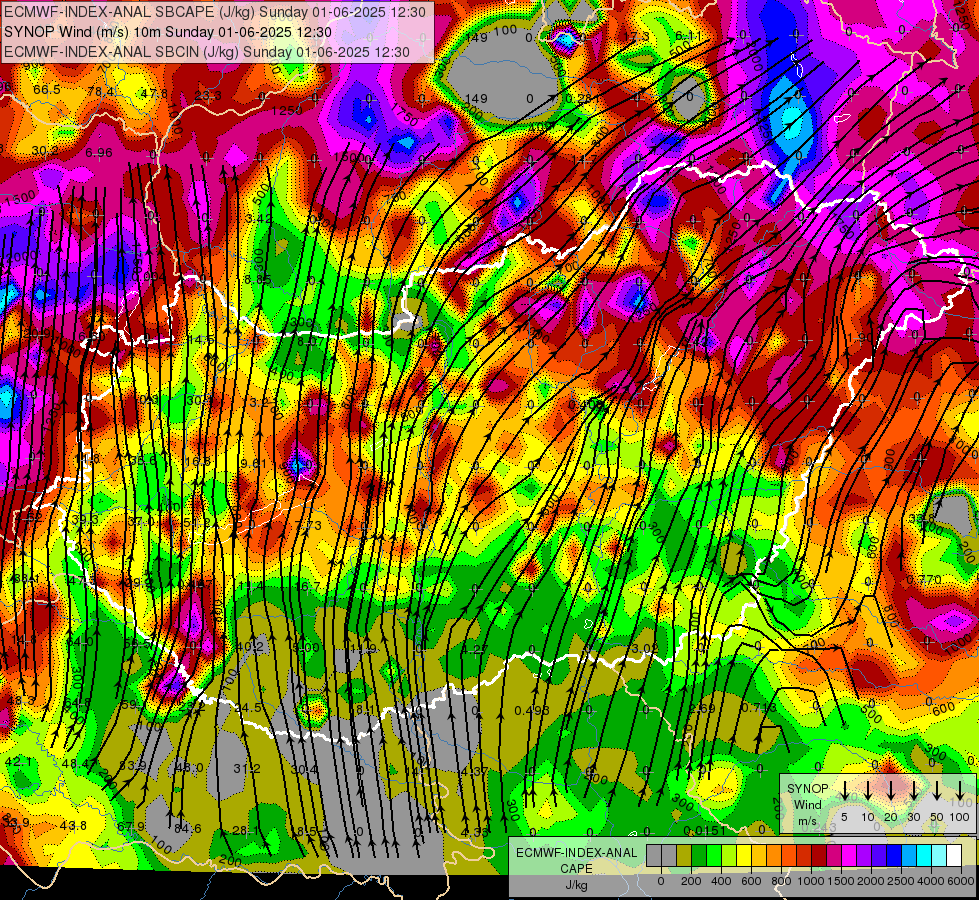The image size is (979, 900).
Task: Click the 3.42 value on the map
Action: coord(258,219)
